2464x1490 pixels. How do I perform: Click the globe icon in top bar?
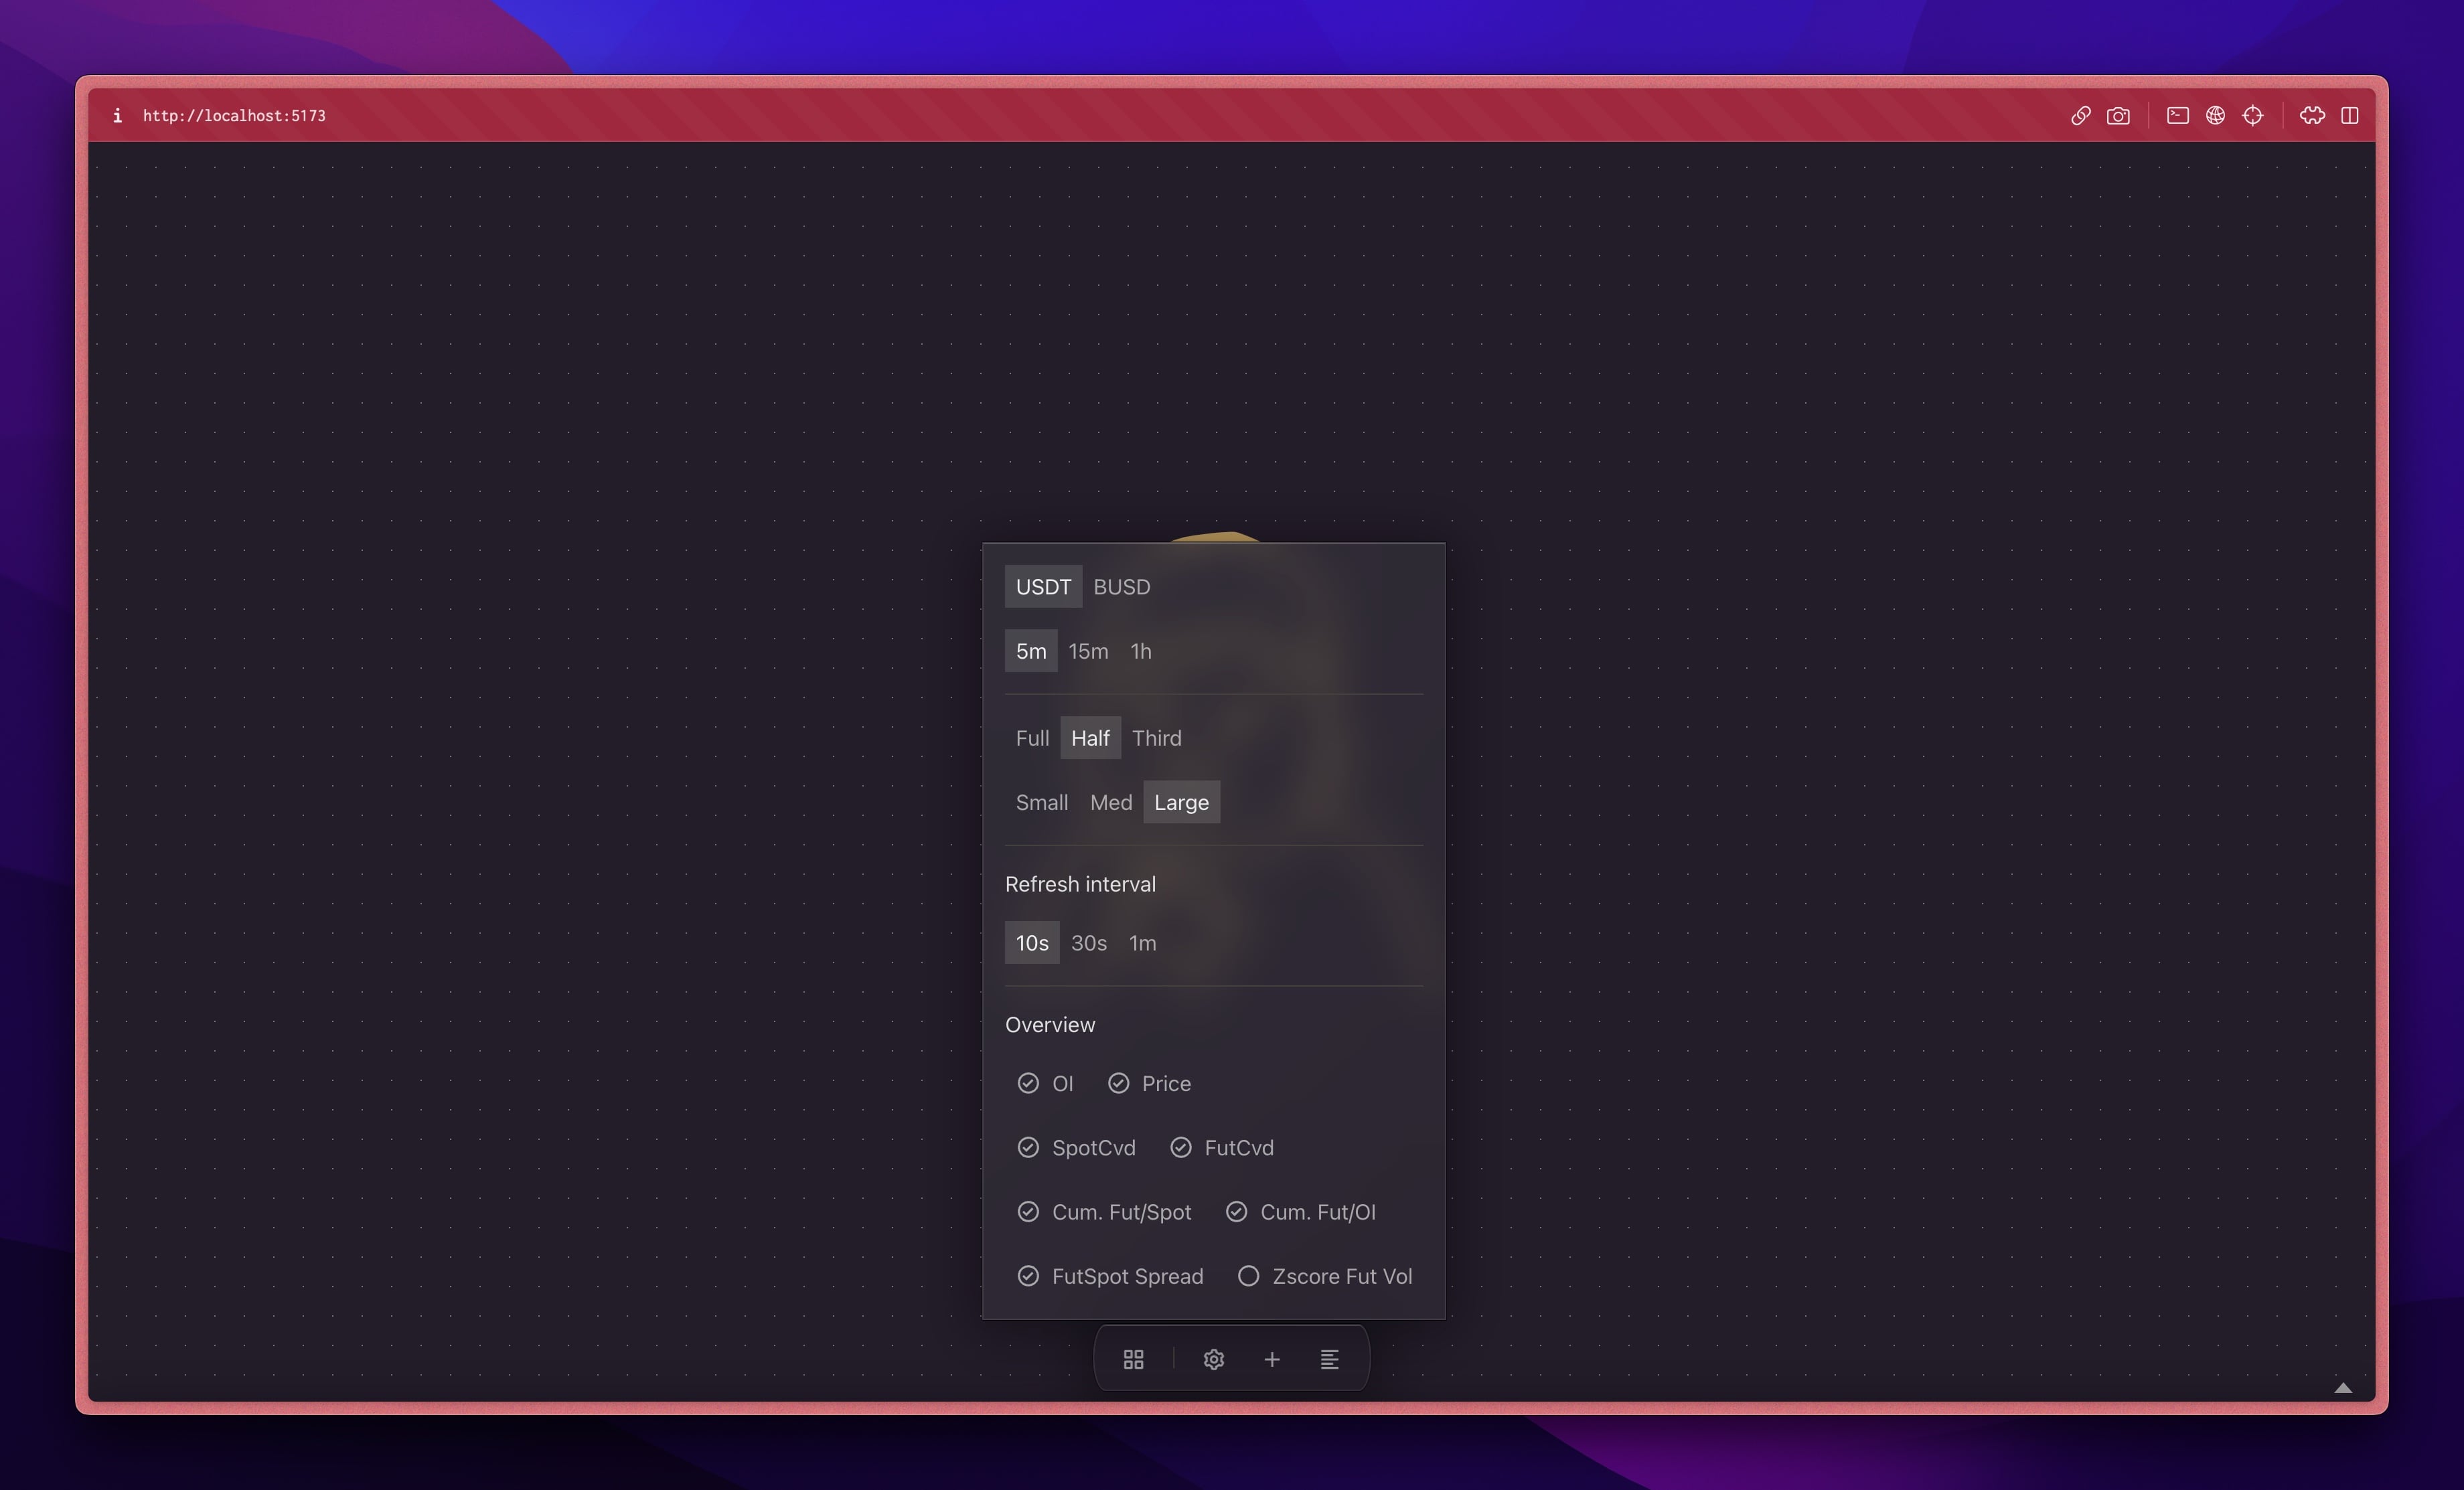click(x=2216, y=115)
